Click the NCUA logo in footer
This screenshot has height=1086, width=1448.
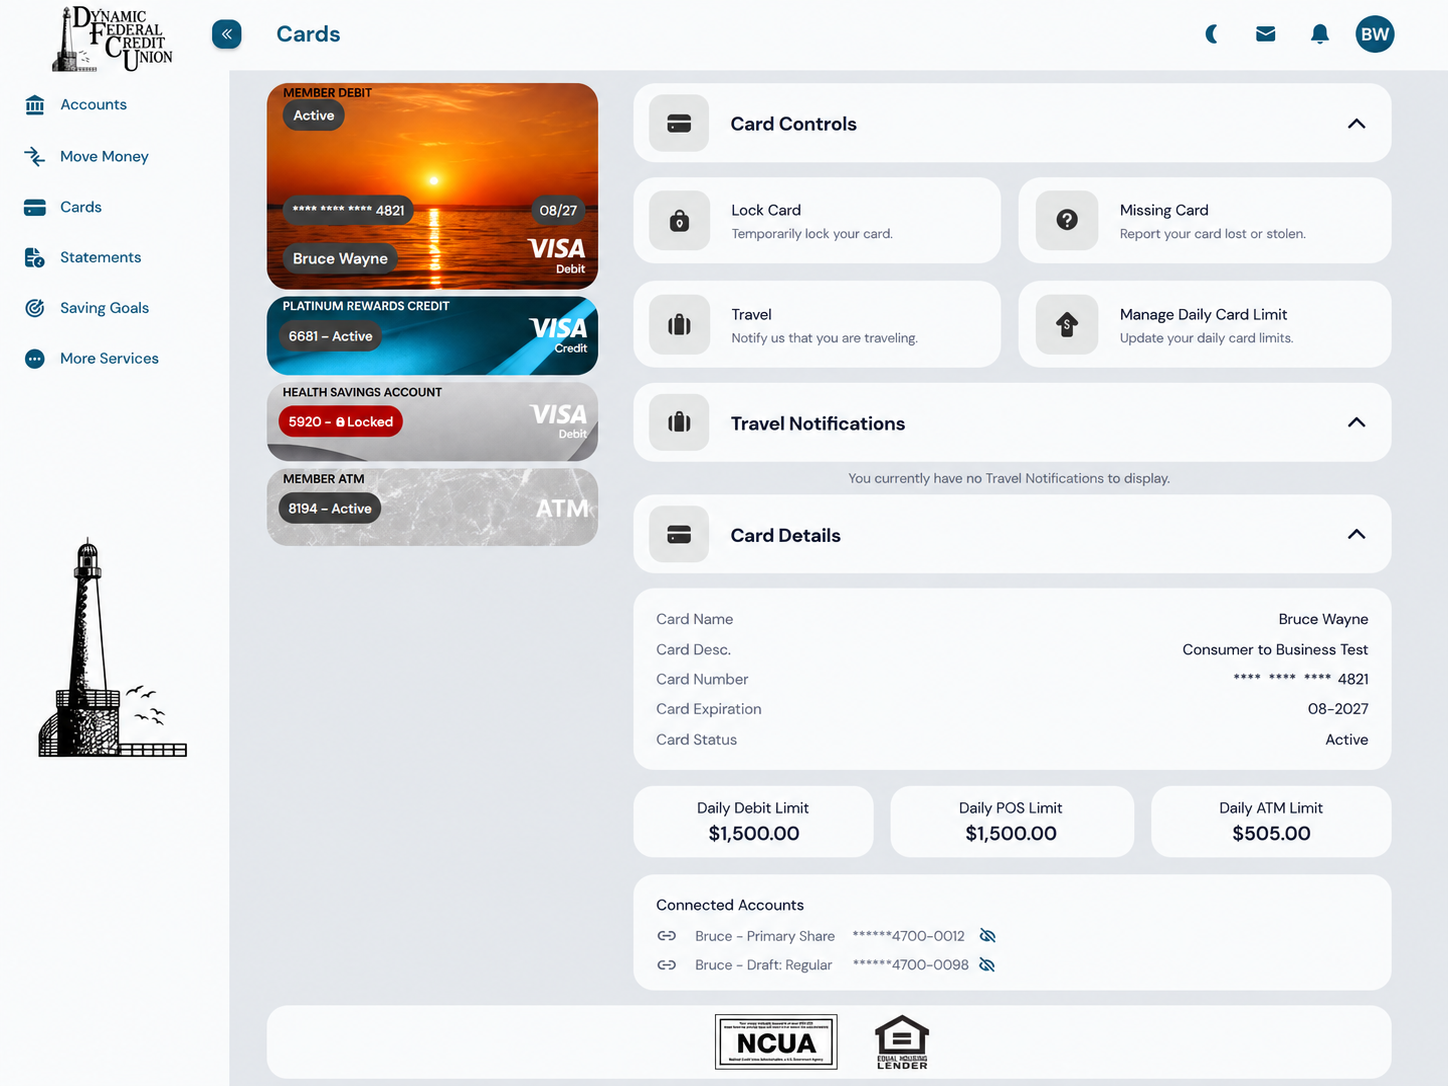776,1042
